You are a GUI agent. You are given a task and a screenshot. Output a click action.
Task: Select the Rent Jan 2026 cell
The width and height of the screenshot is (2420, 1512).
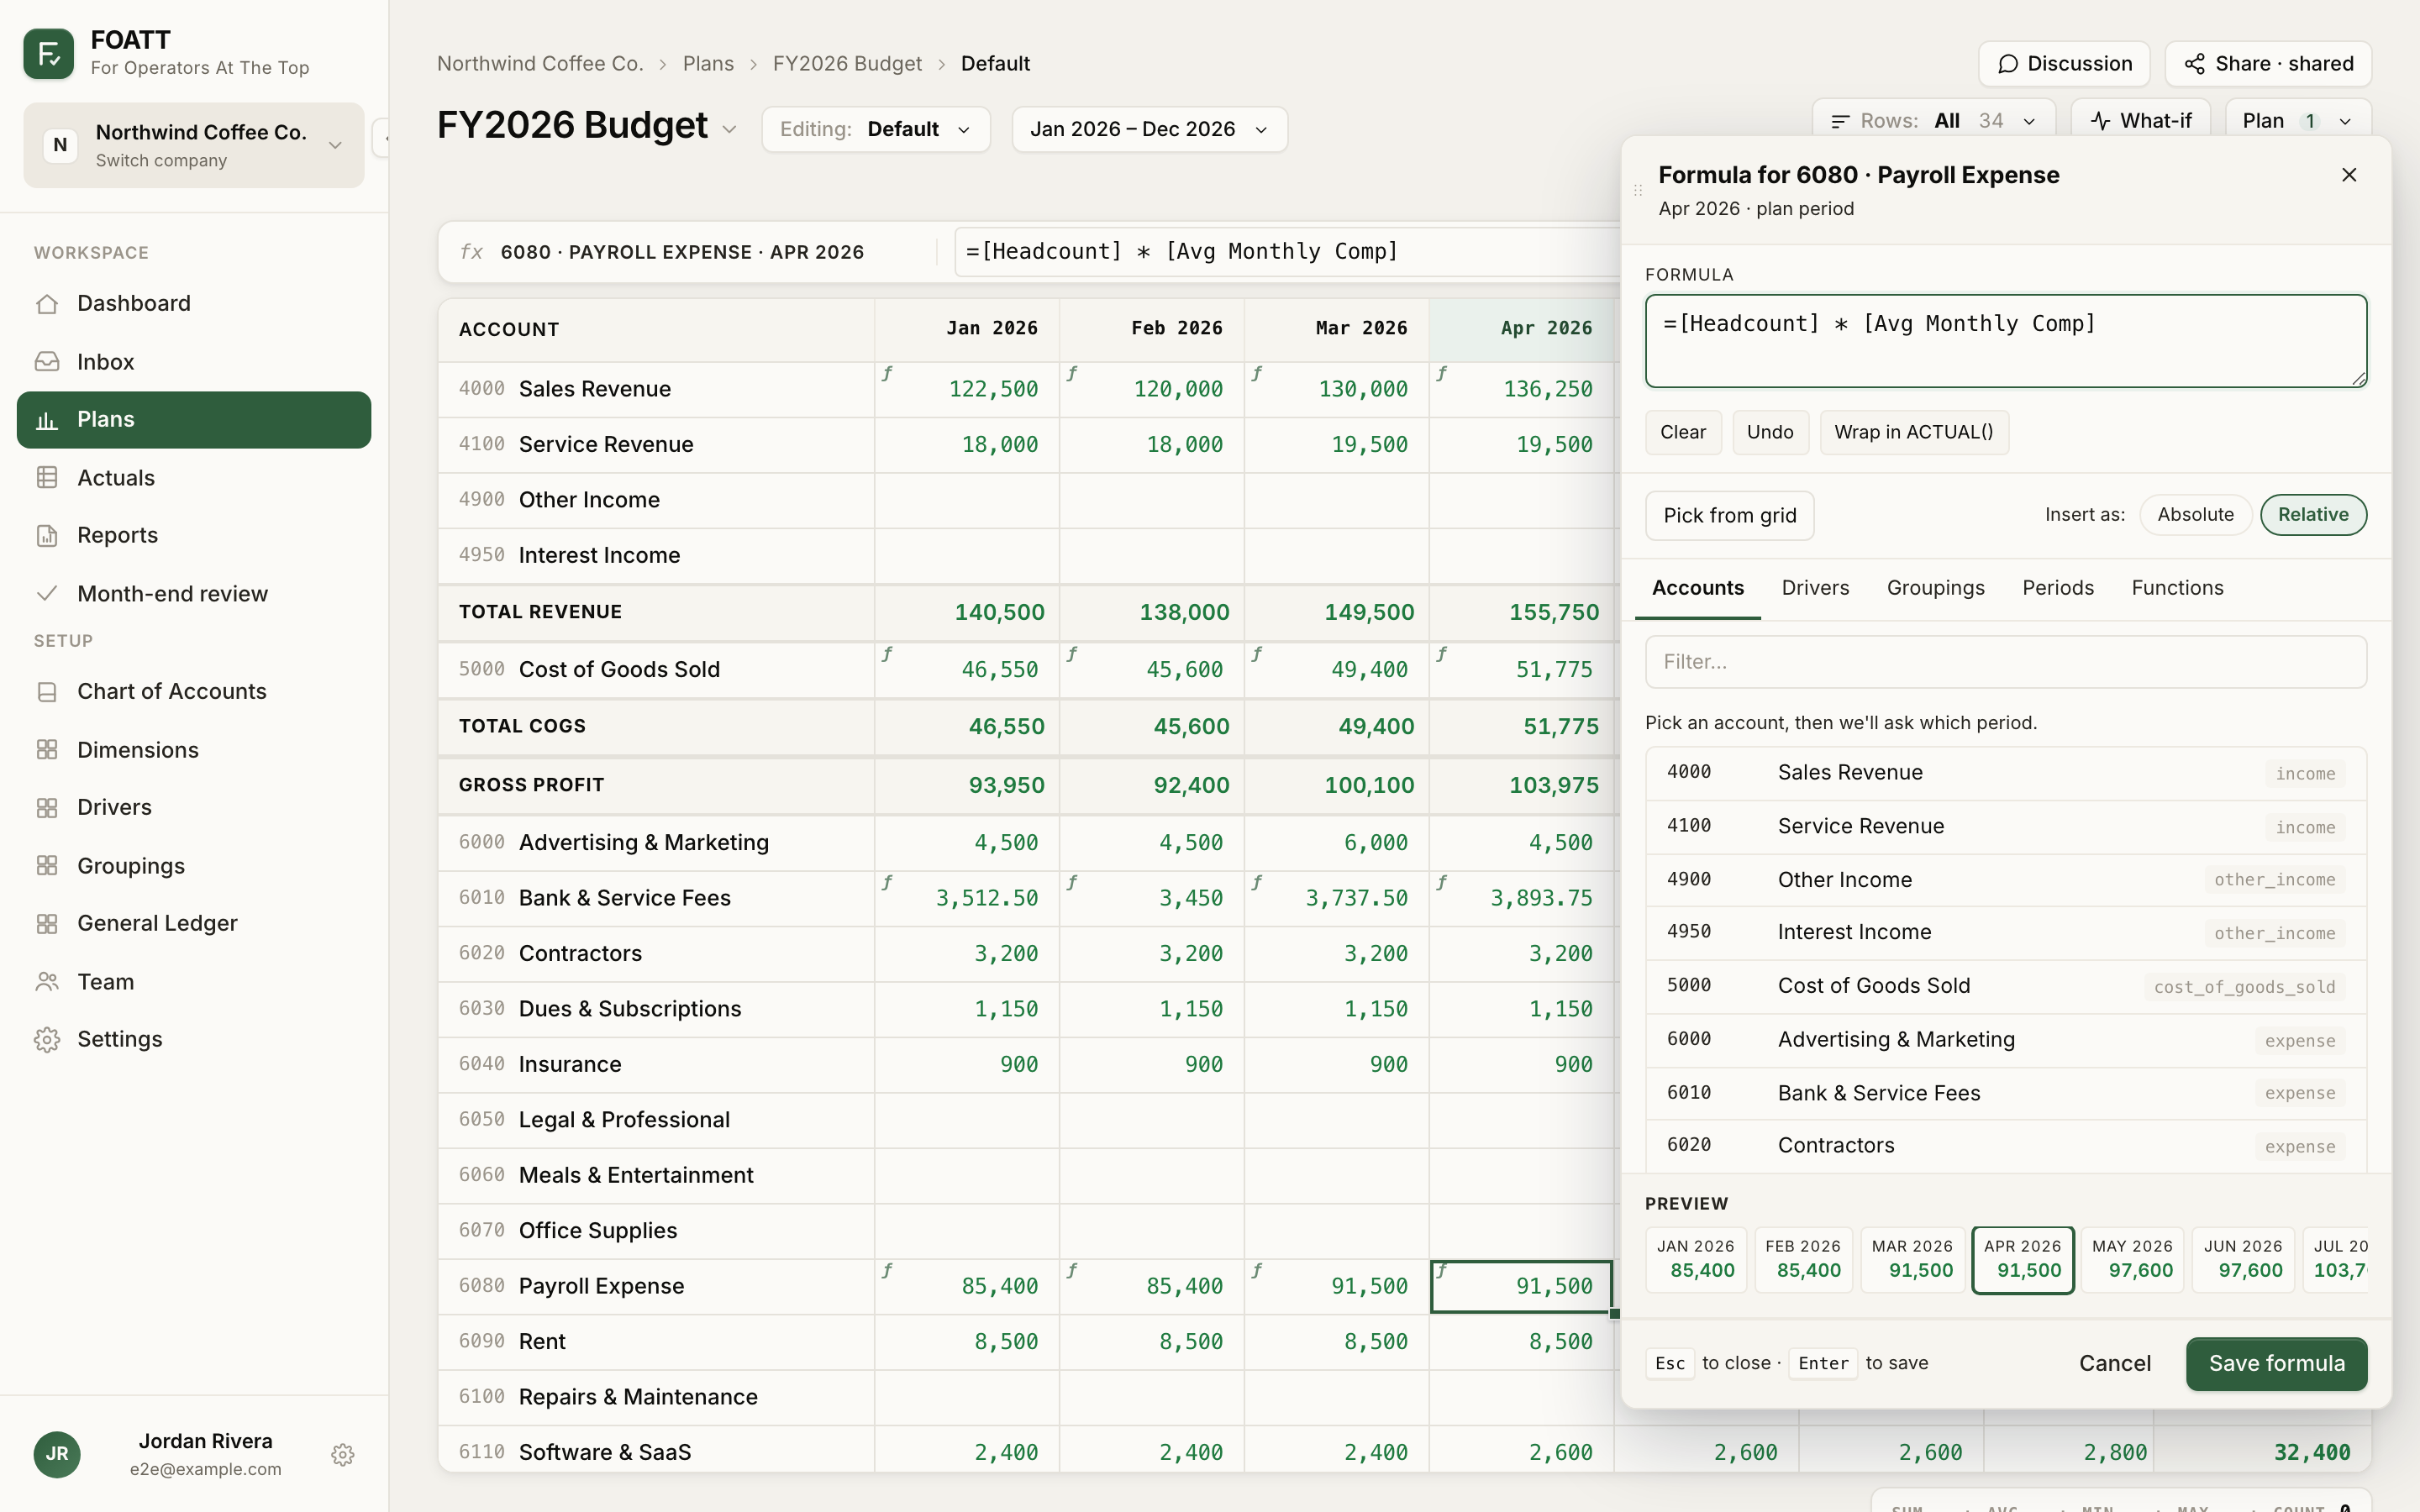click(967, 1342)
